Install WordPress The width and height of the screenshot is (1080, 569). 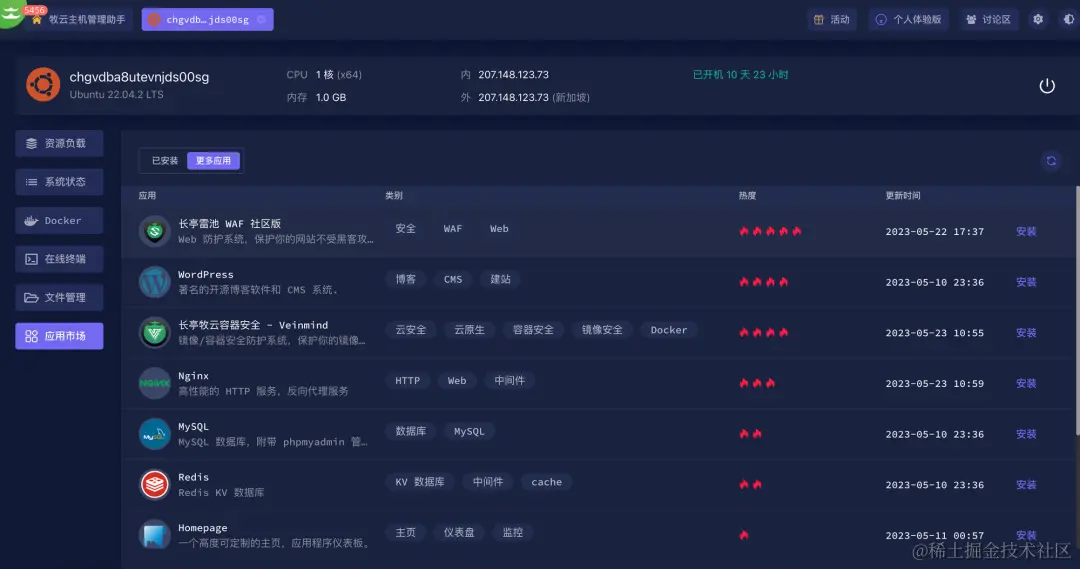click(1026, 282)
